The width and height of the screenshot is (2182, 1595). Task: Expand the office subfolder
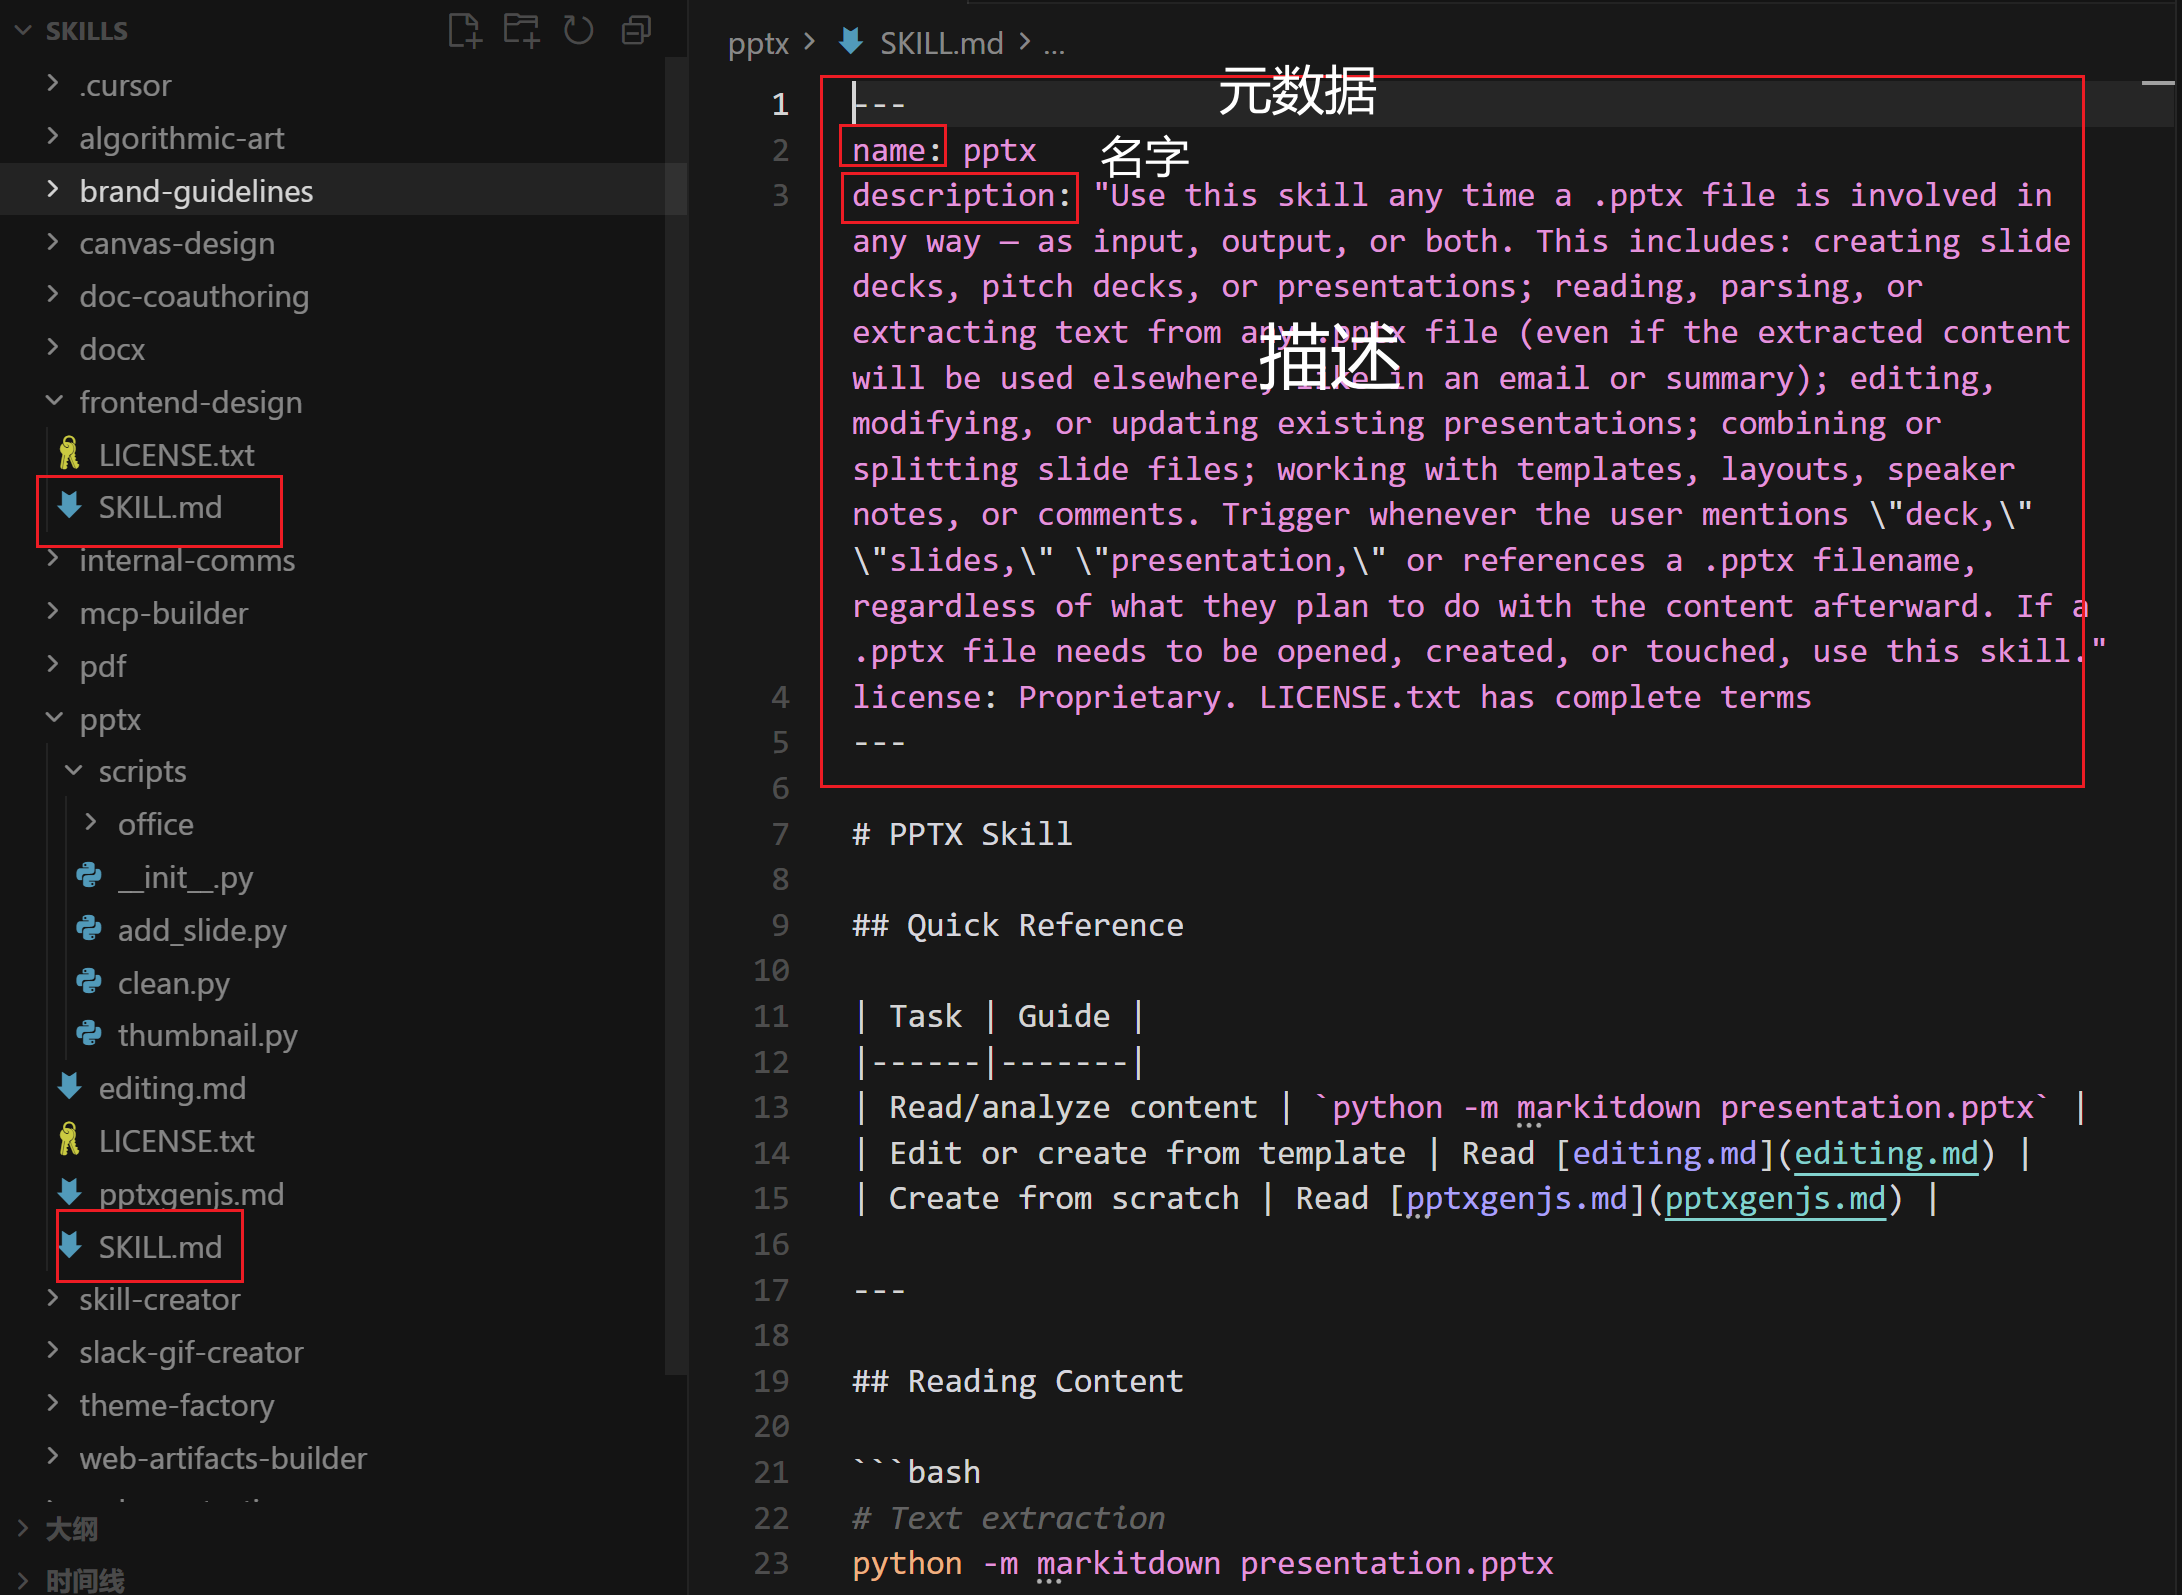point(155,824)
